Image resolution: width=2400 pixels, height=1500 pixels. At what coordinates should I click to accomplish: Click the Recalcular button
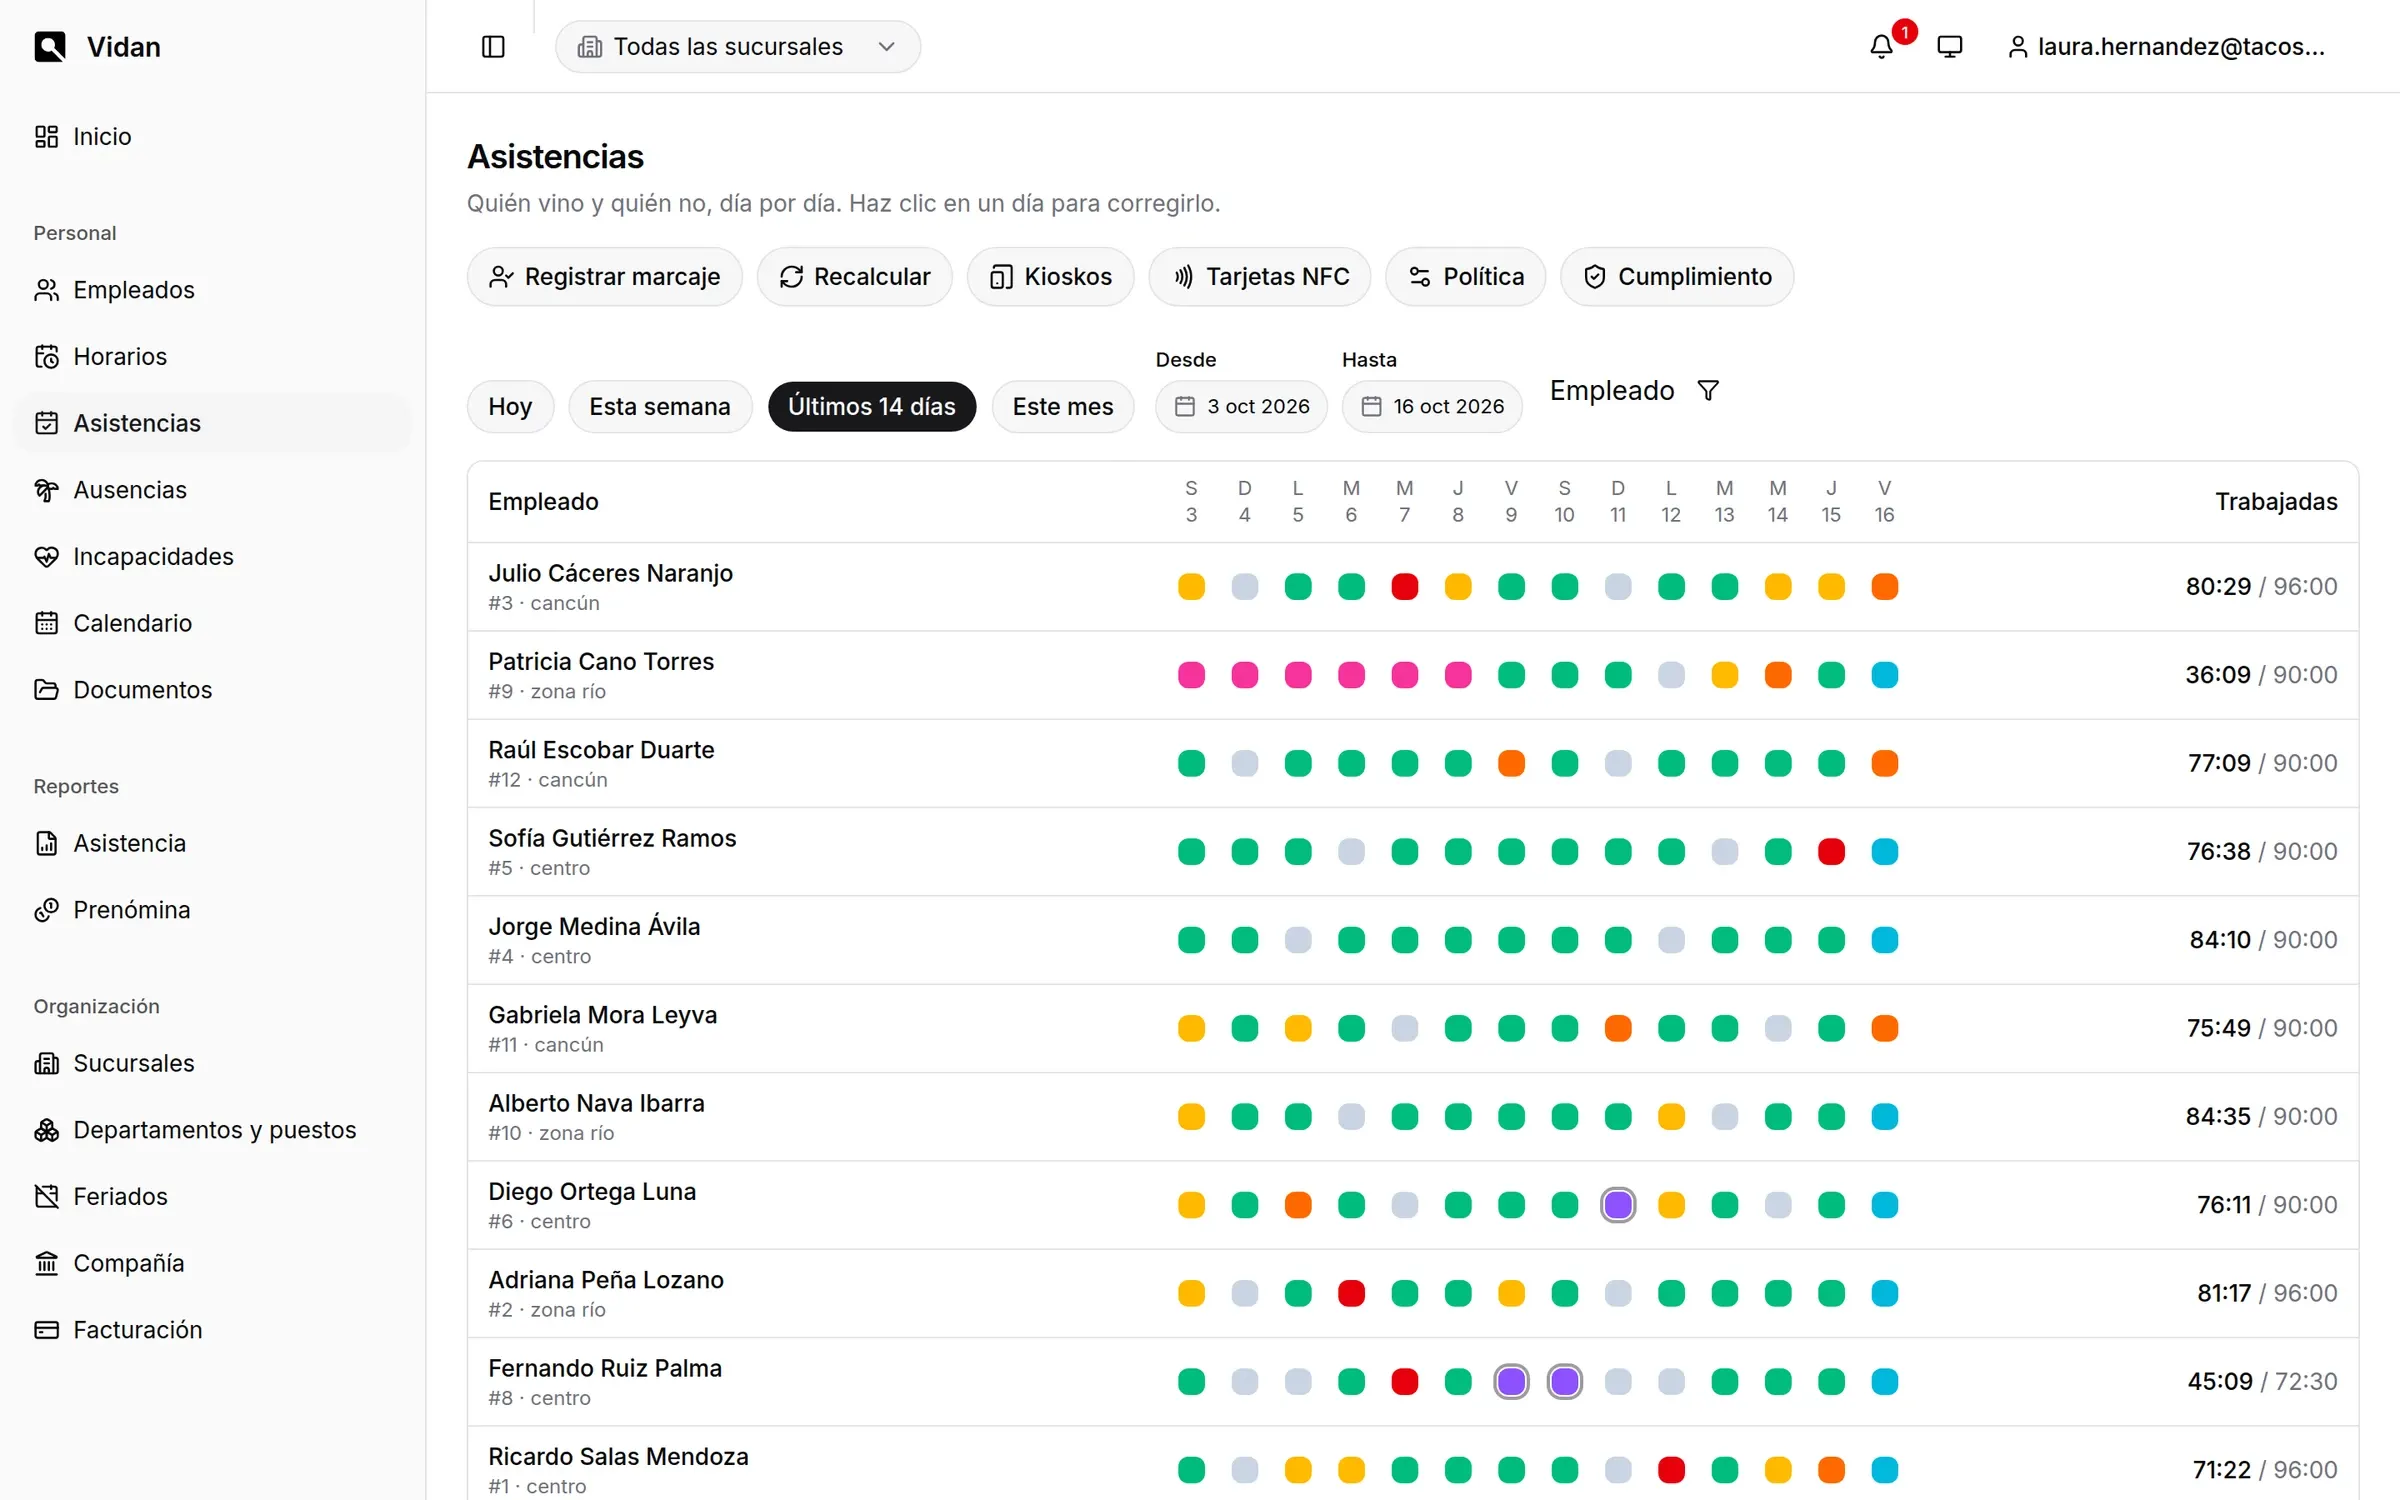(855, 277)
